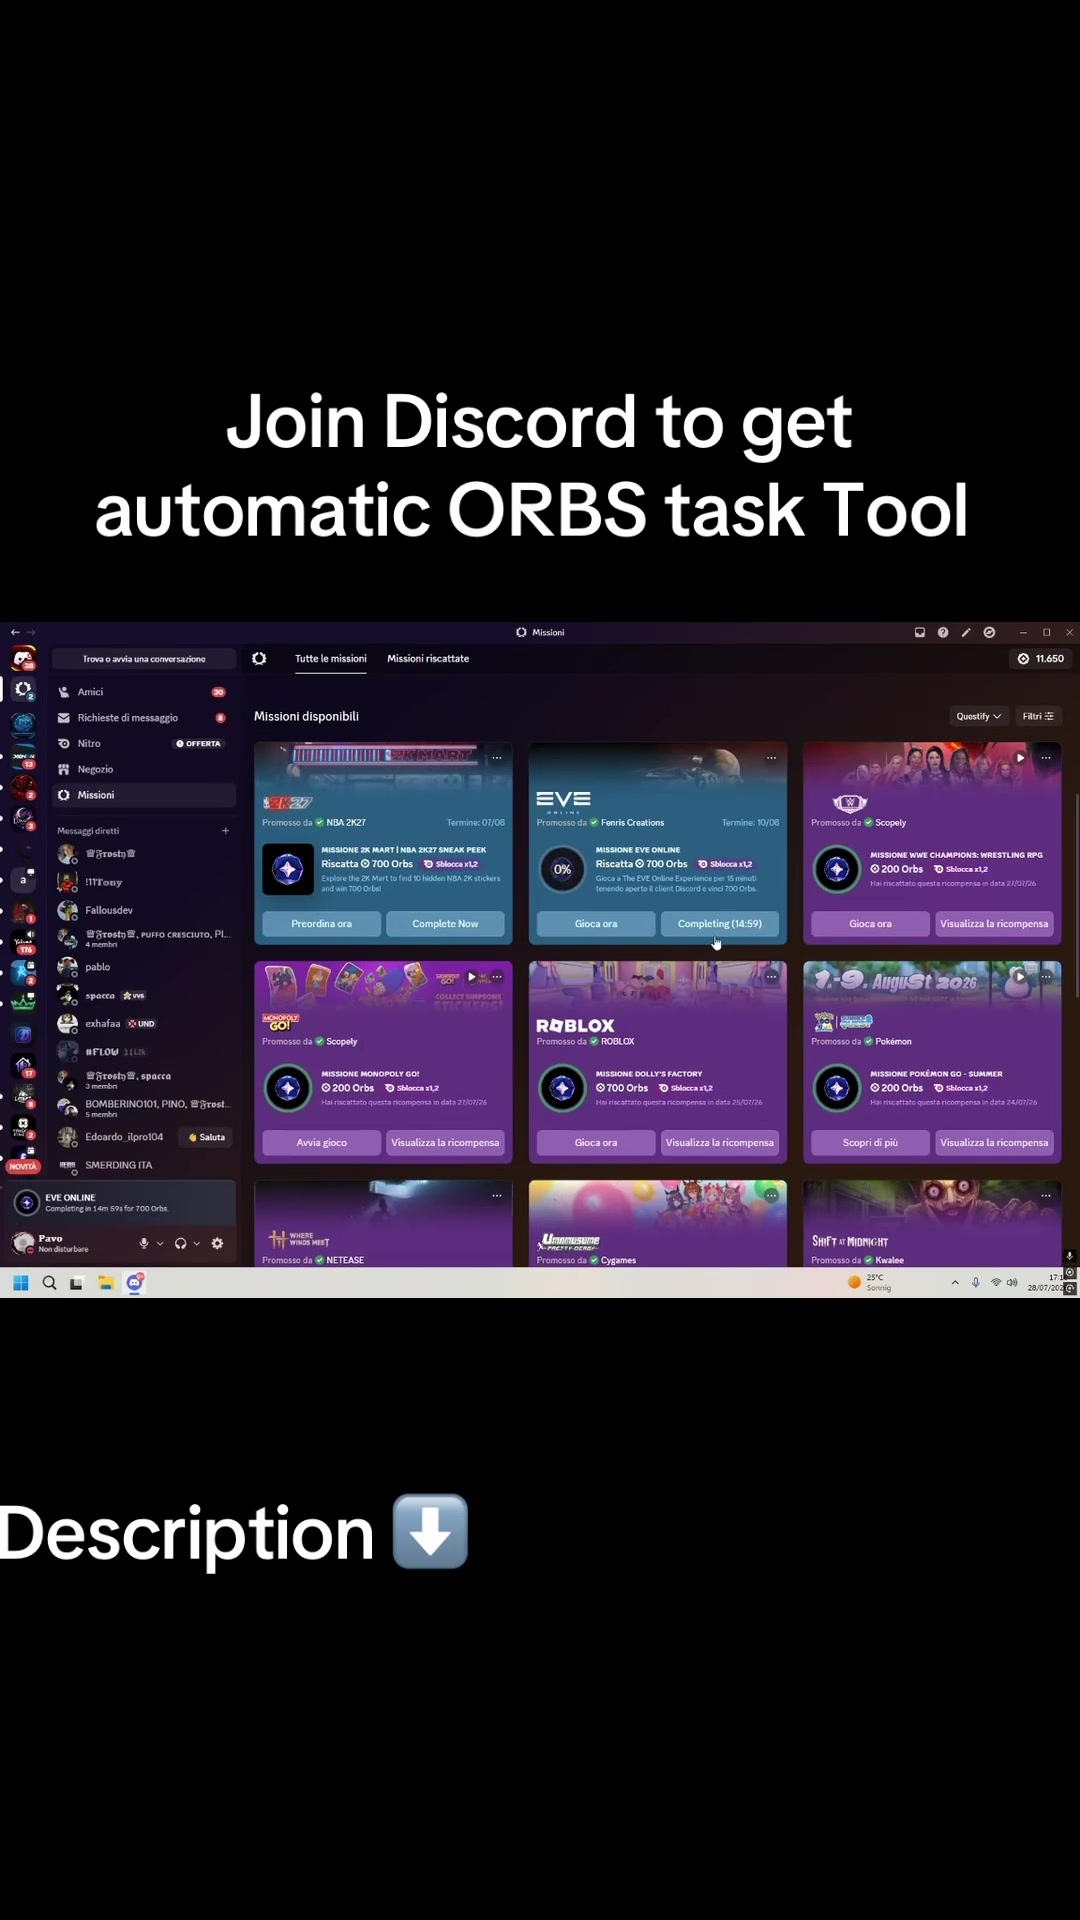This screenshot has height=1920, width=1080.
Task: Open direct message with exhafaa
Action: (x=144, y=1024)
